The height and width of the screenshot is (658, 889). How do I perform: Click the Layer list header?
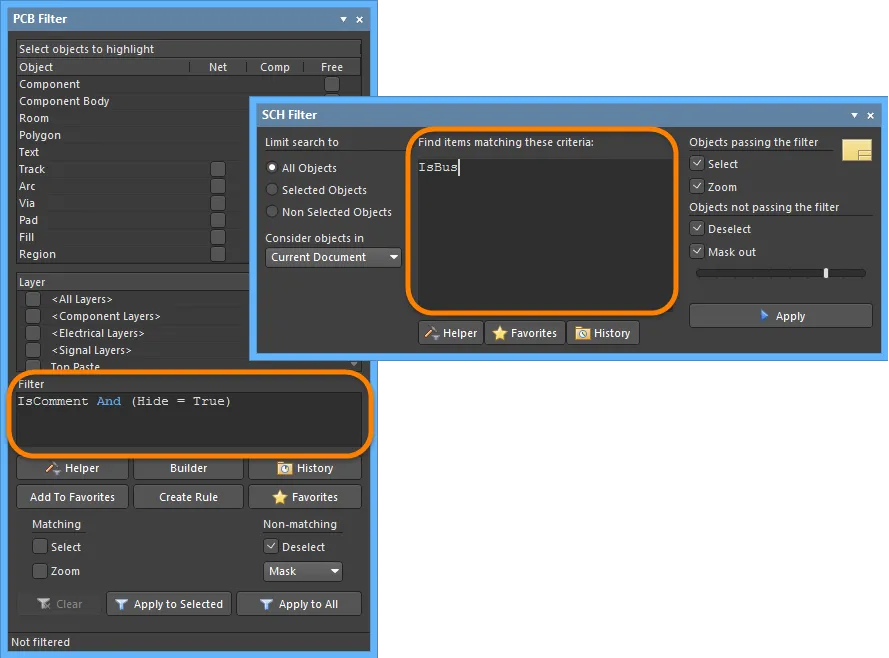coord(133,282)
